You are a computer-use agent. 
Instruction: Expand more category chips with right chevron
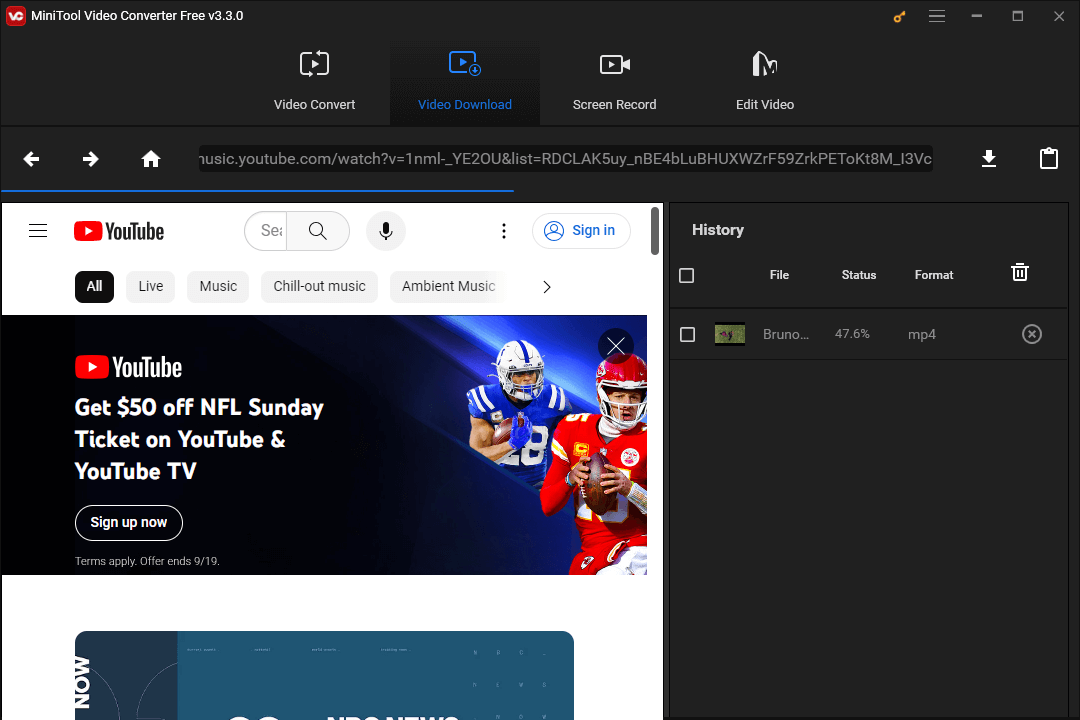546,287
